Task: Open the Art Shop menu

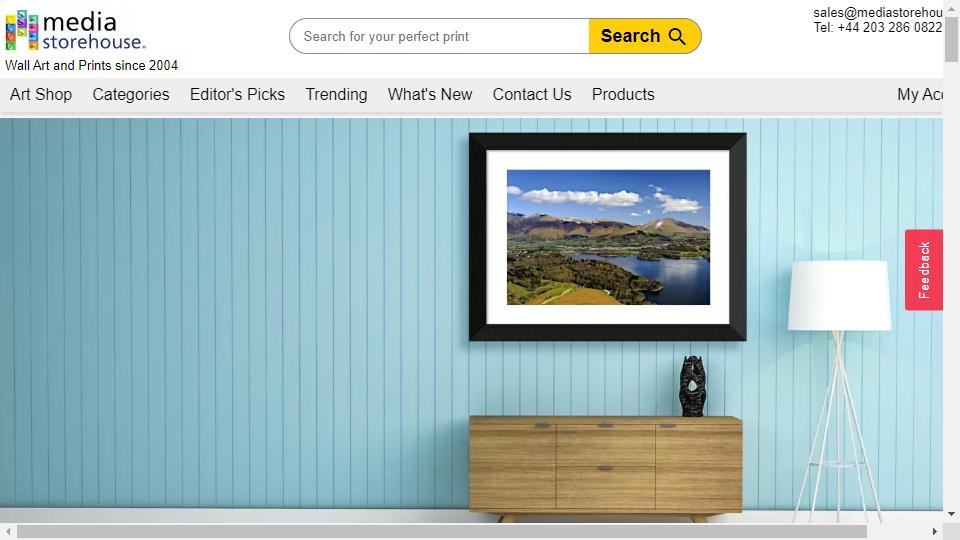Action: pos(41,94)
